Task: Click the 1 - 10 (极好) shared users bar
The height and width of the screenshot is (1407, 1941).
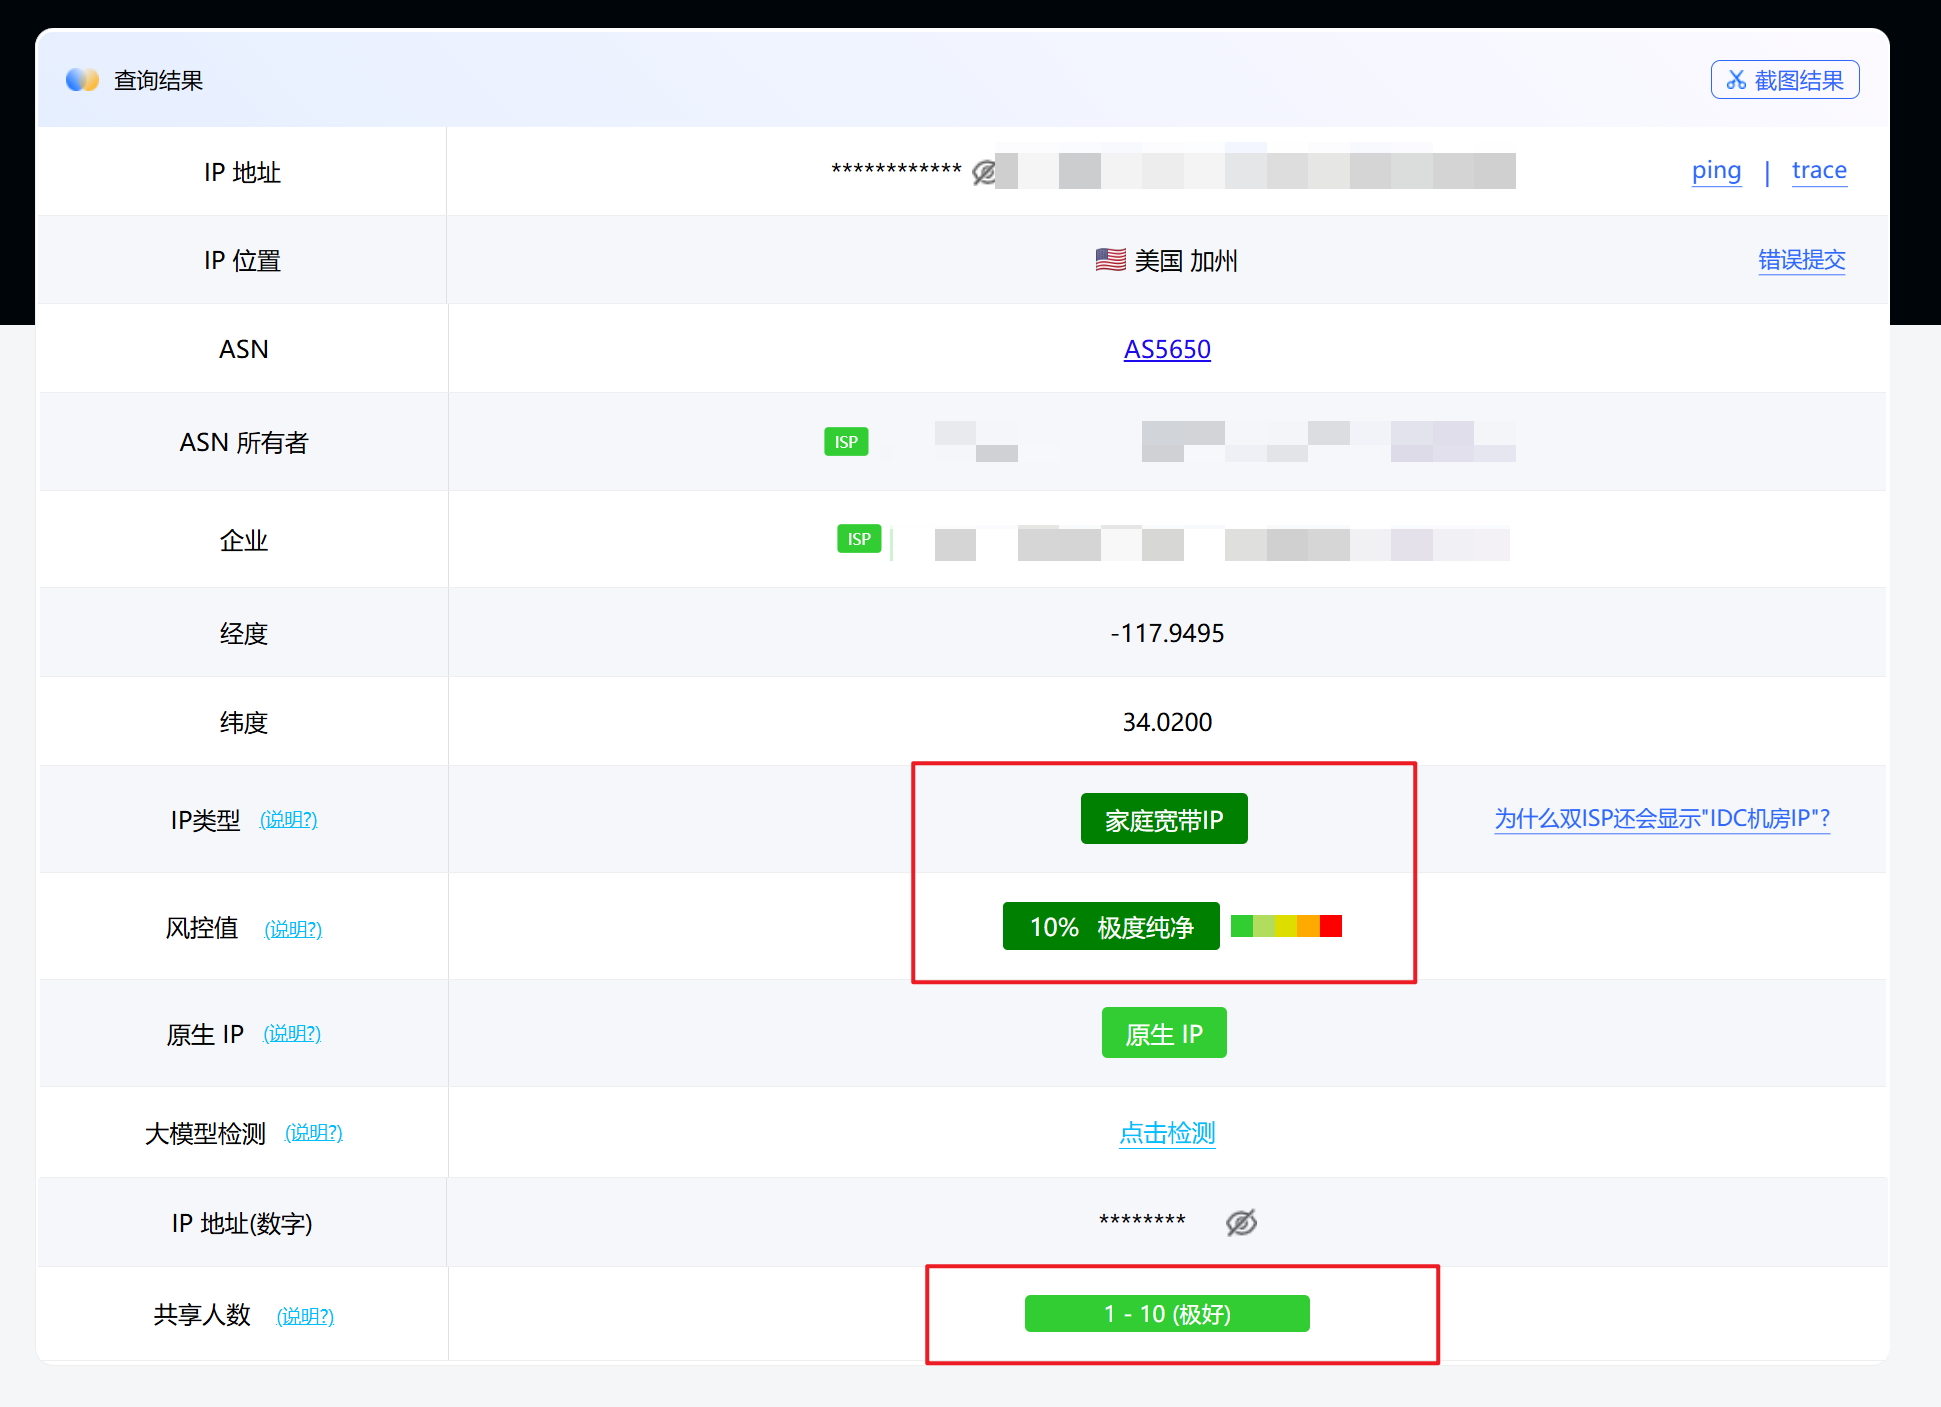Action: point(1167,1314)
